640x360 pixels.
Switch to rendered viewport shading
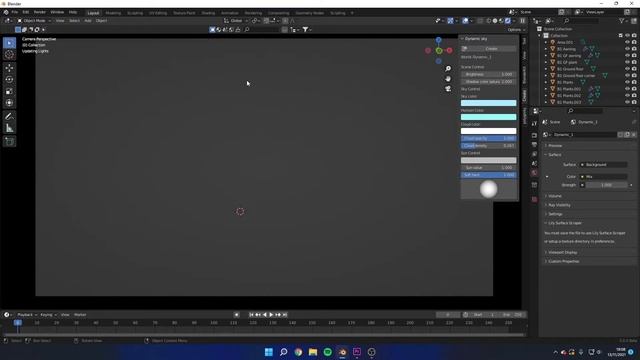(x=508, y=20)
